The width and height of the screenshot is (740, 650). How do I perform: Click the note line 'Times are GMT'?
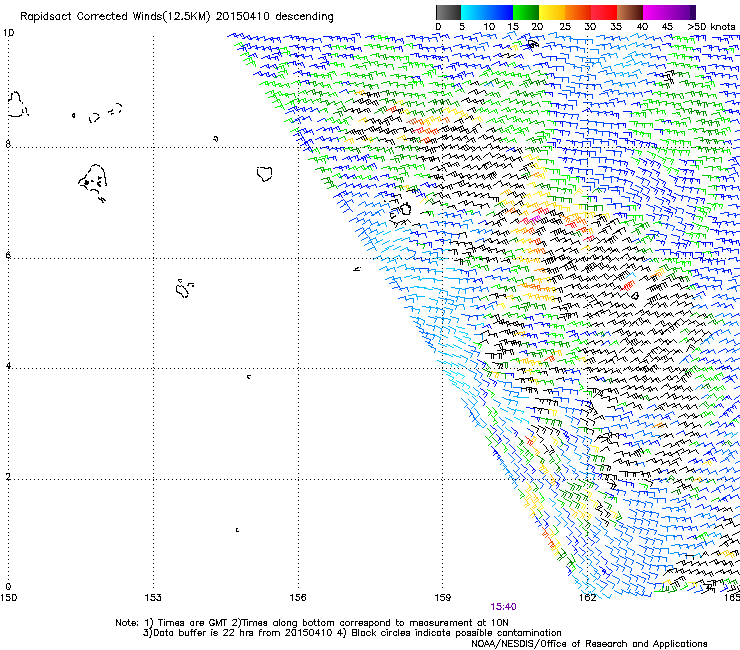[x=192, y=623]
